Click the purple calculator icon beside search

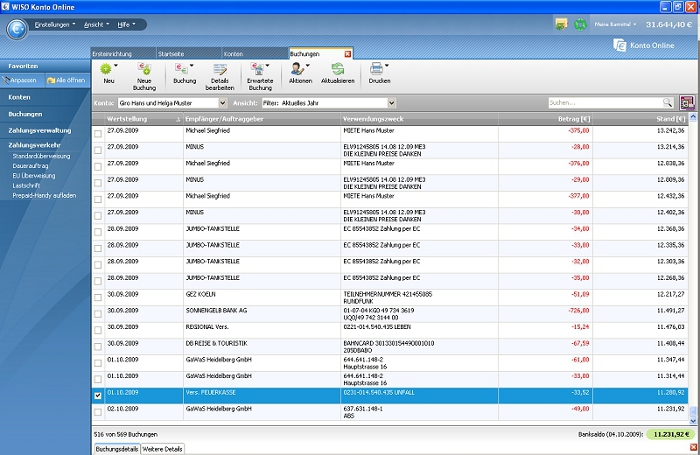(687, 102)
